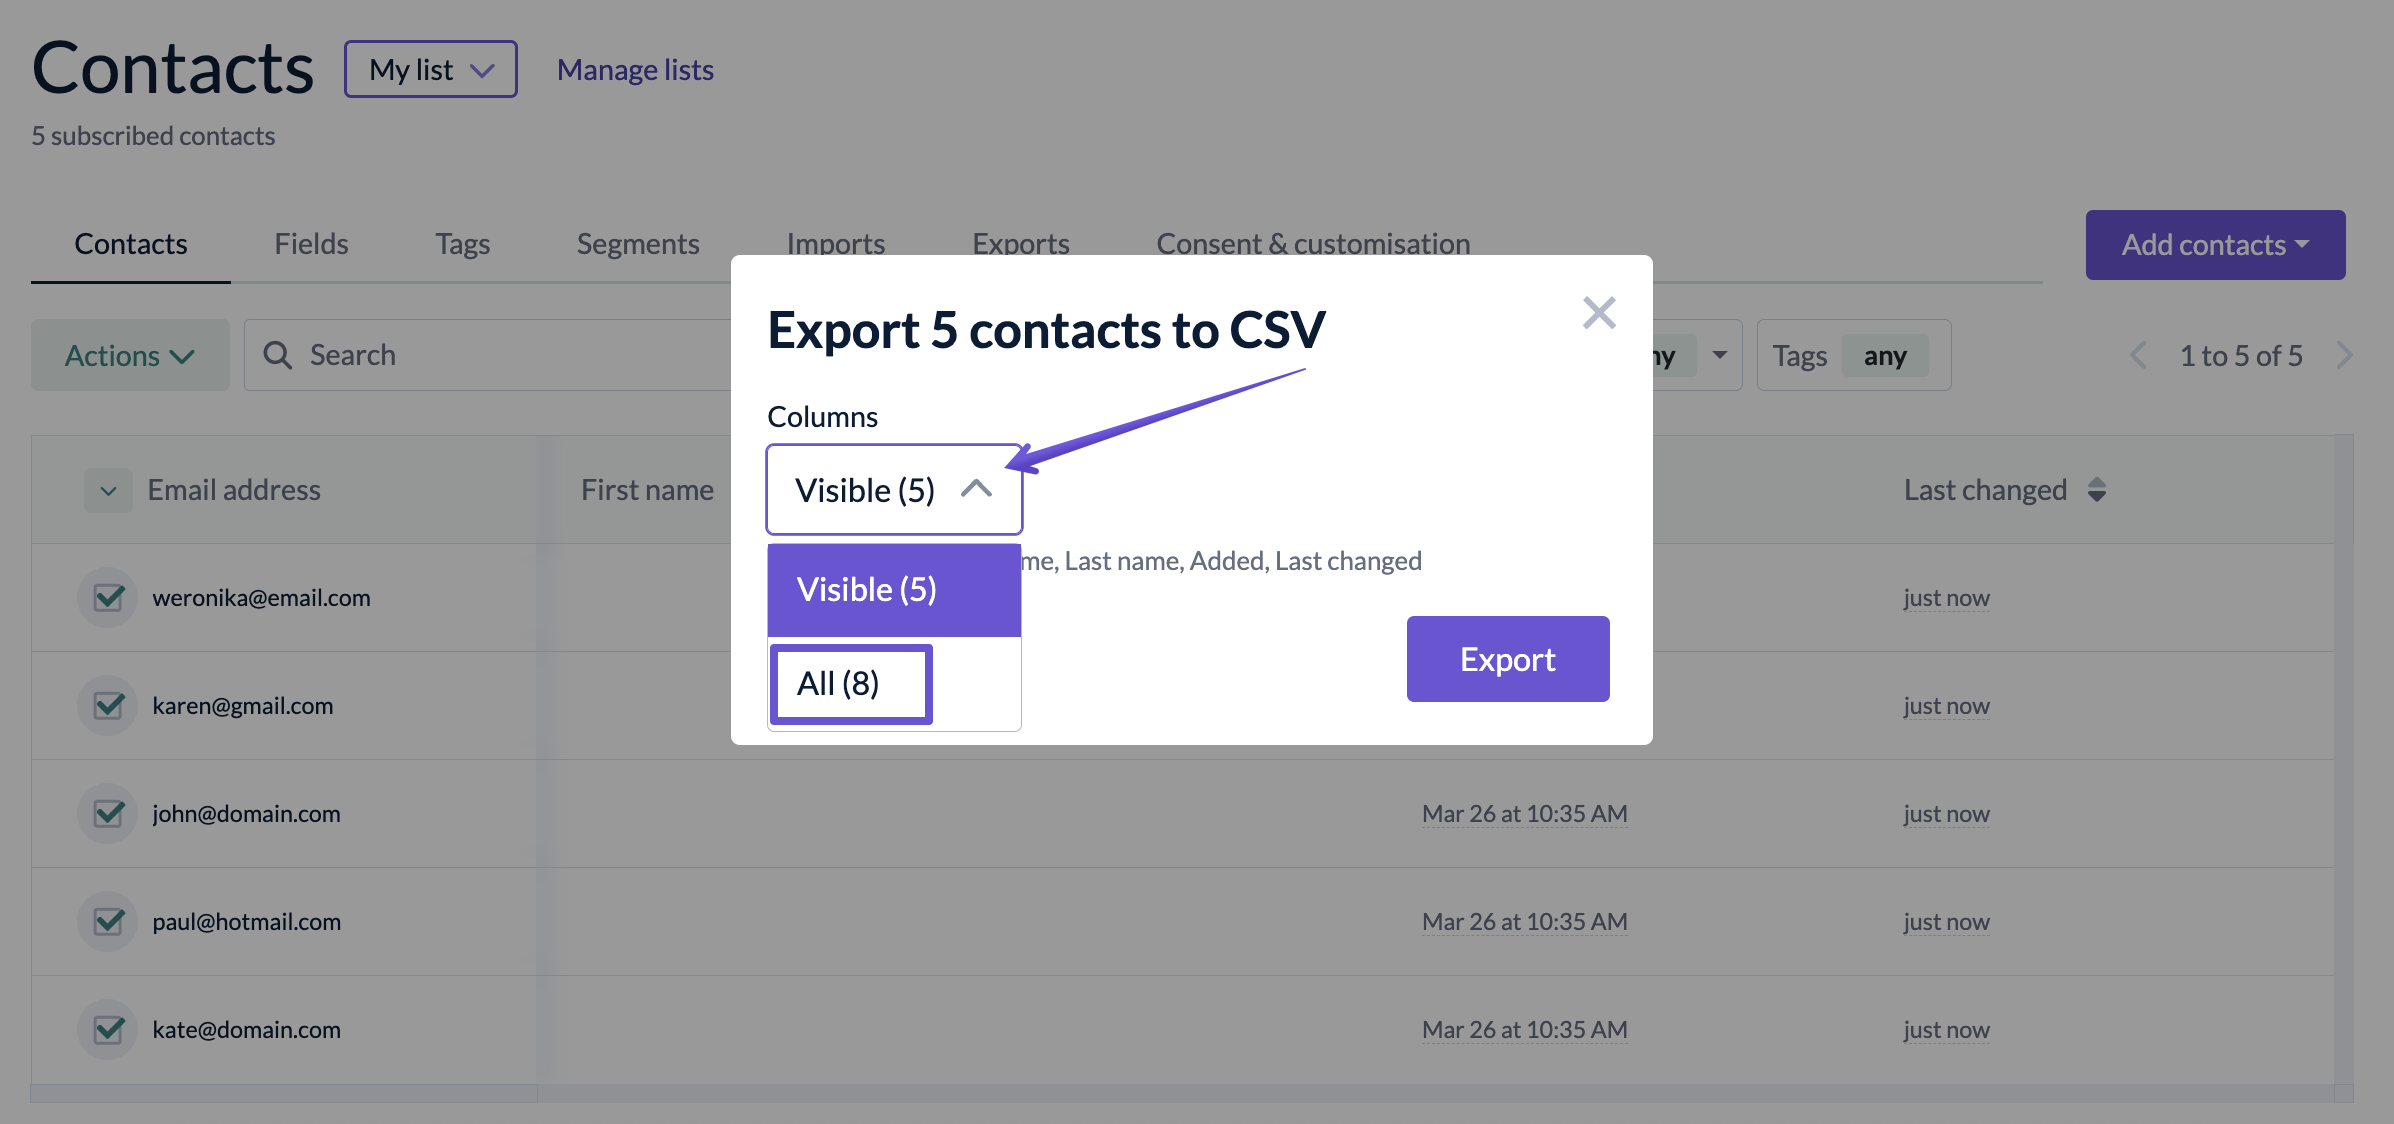Open the Manage lists link

pyautogui.click(x=635, y=70)
